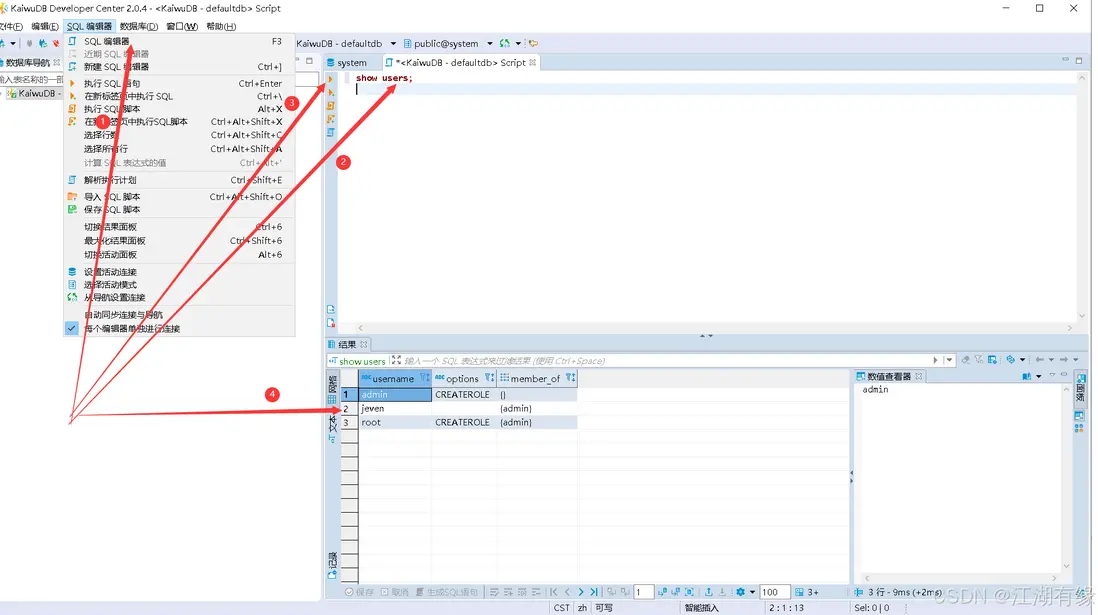Open value viewer content type dropdown
The image size is (1098, 615).
tap(1038, 376)
